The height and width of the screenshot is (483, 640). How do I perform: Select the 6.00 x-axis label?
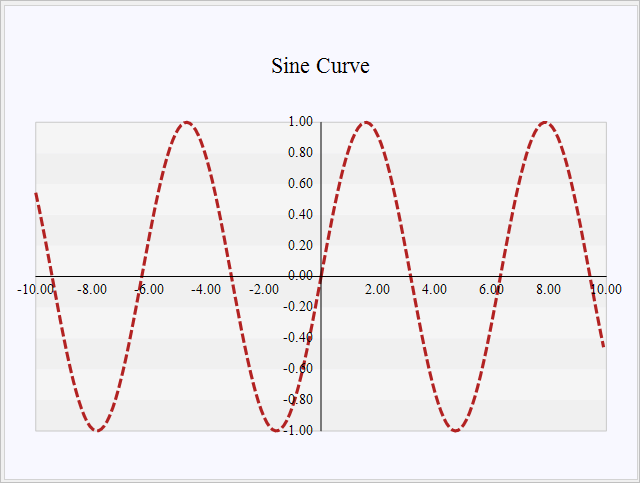click(x=491, y=289)
